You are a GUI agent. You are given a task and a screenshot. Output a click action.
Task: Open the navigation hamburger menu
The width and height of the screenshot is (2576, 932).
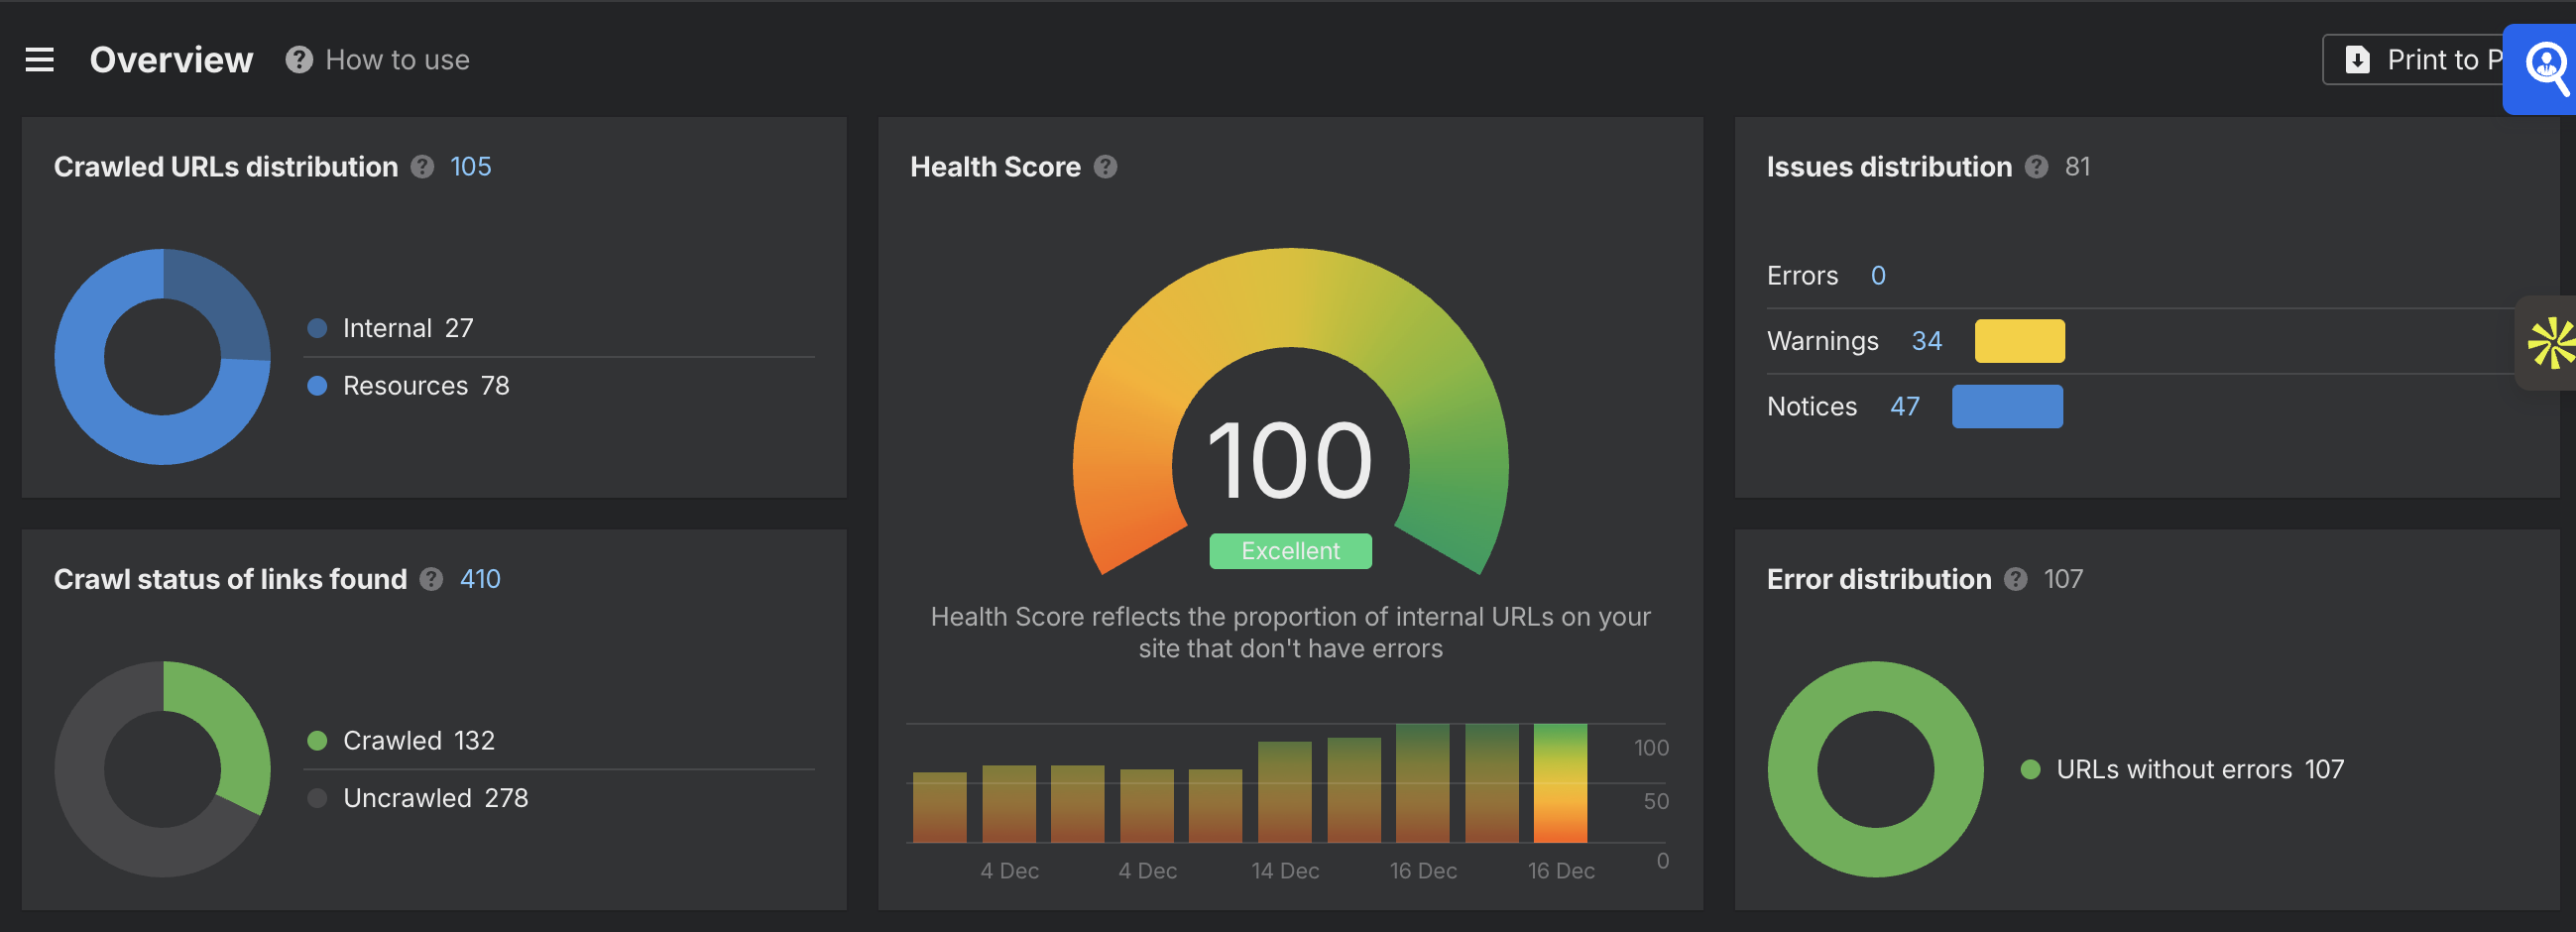(x=39, y=59)
